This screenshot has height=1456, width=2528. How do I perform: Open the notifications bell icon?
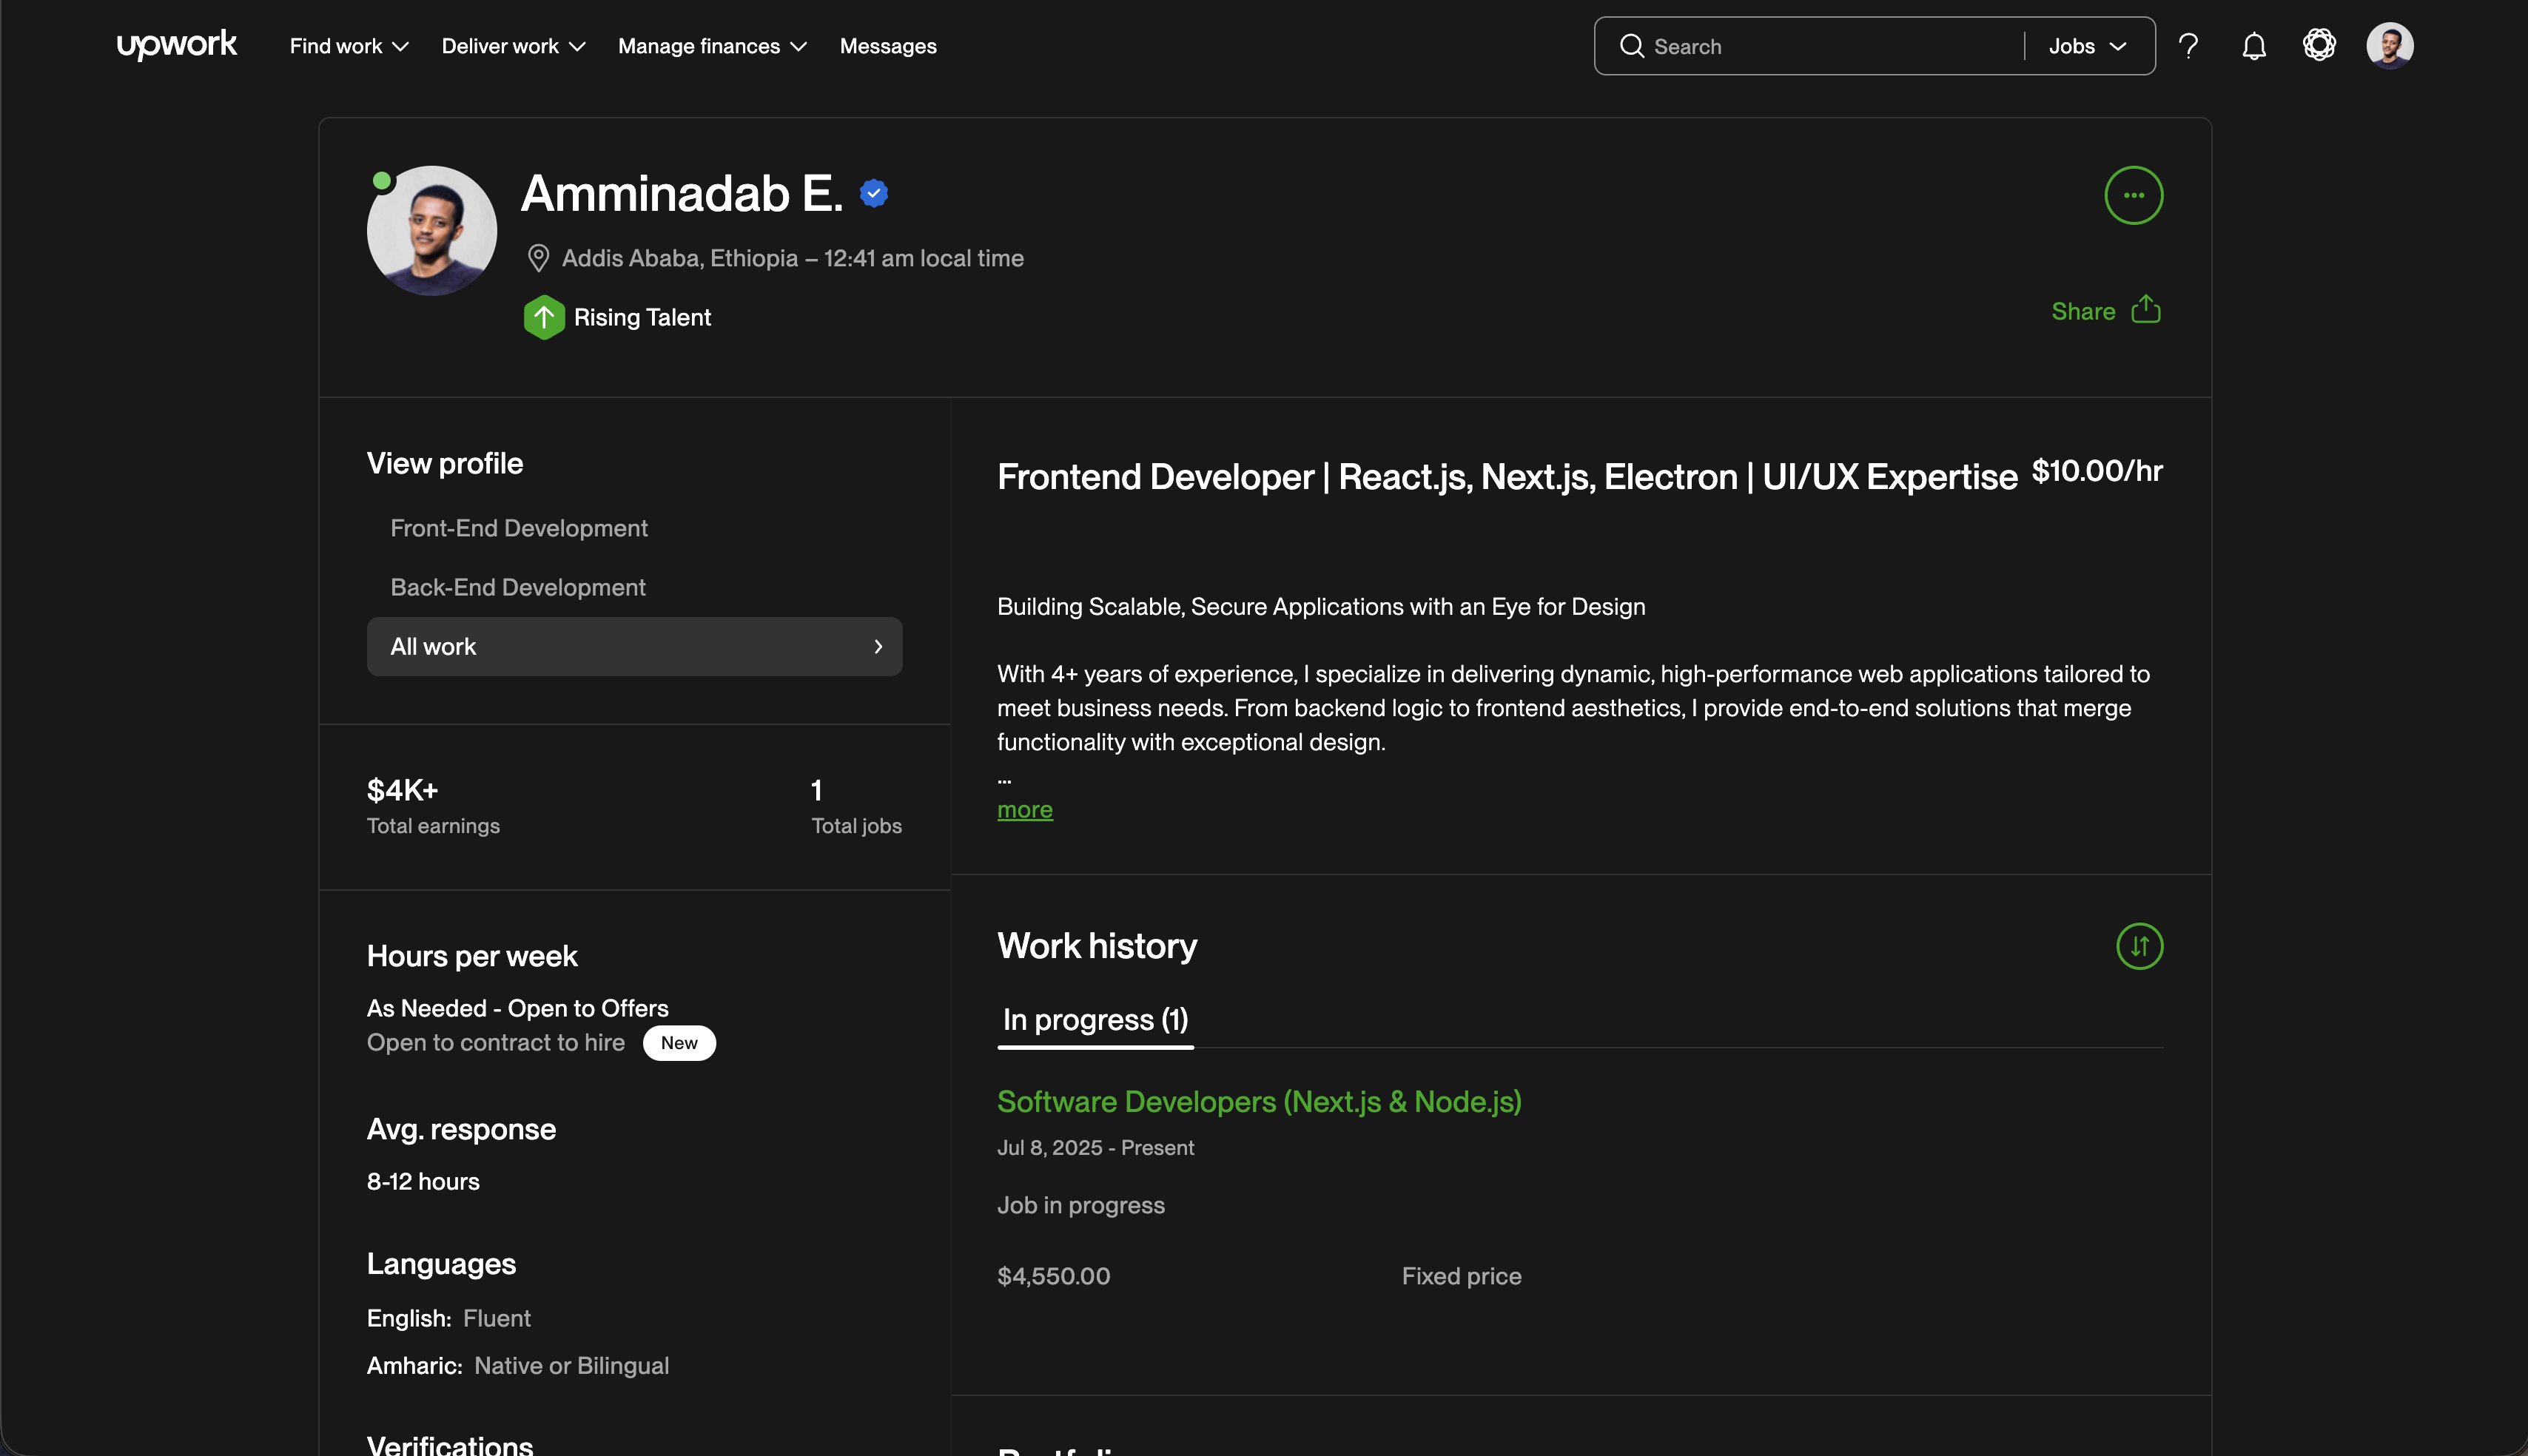2254,45
